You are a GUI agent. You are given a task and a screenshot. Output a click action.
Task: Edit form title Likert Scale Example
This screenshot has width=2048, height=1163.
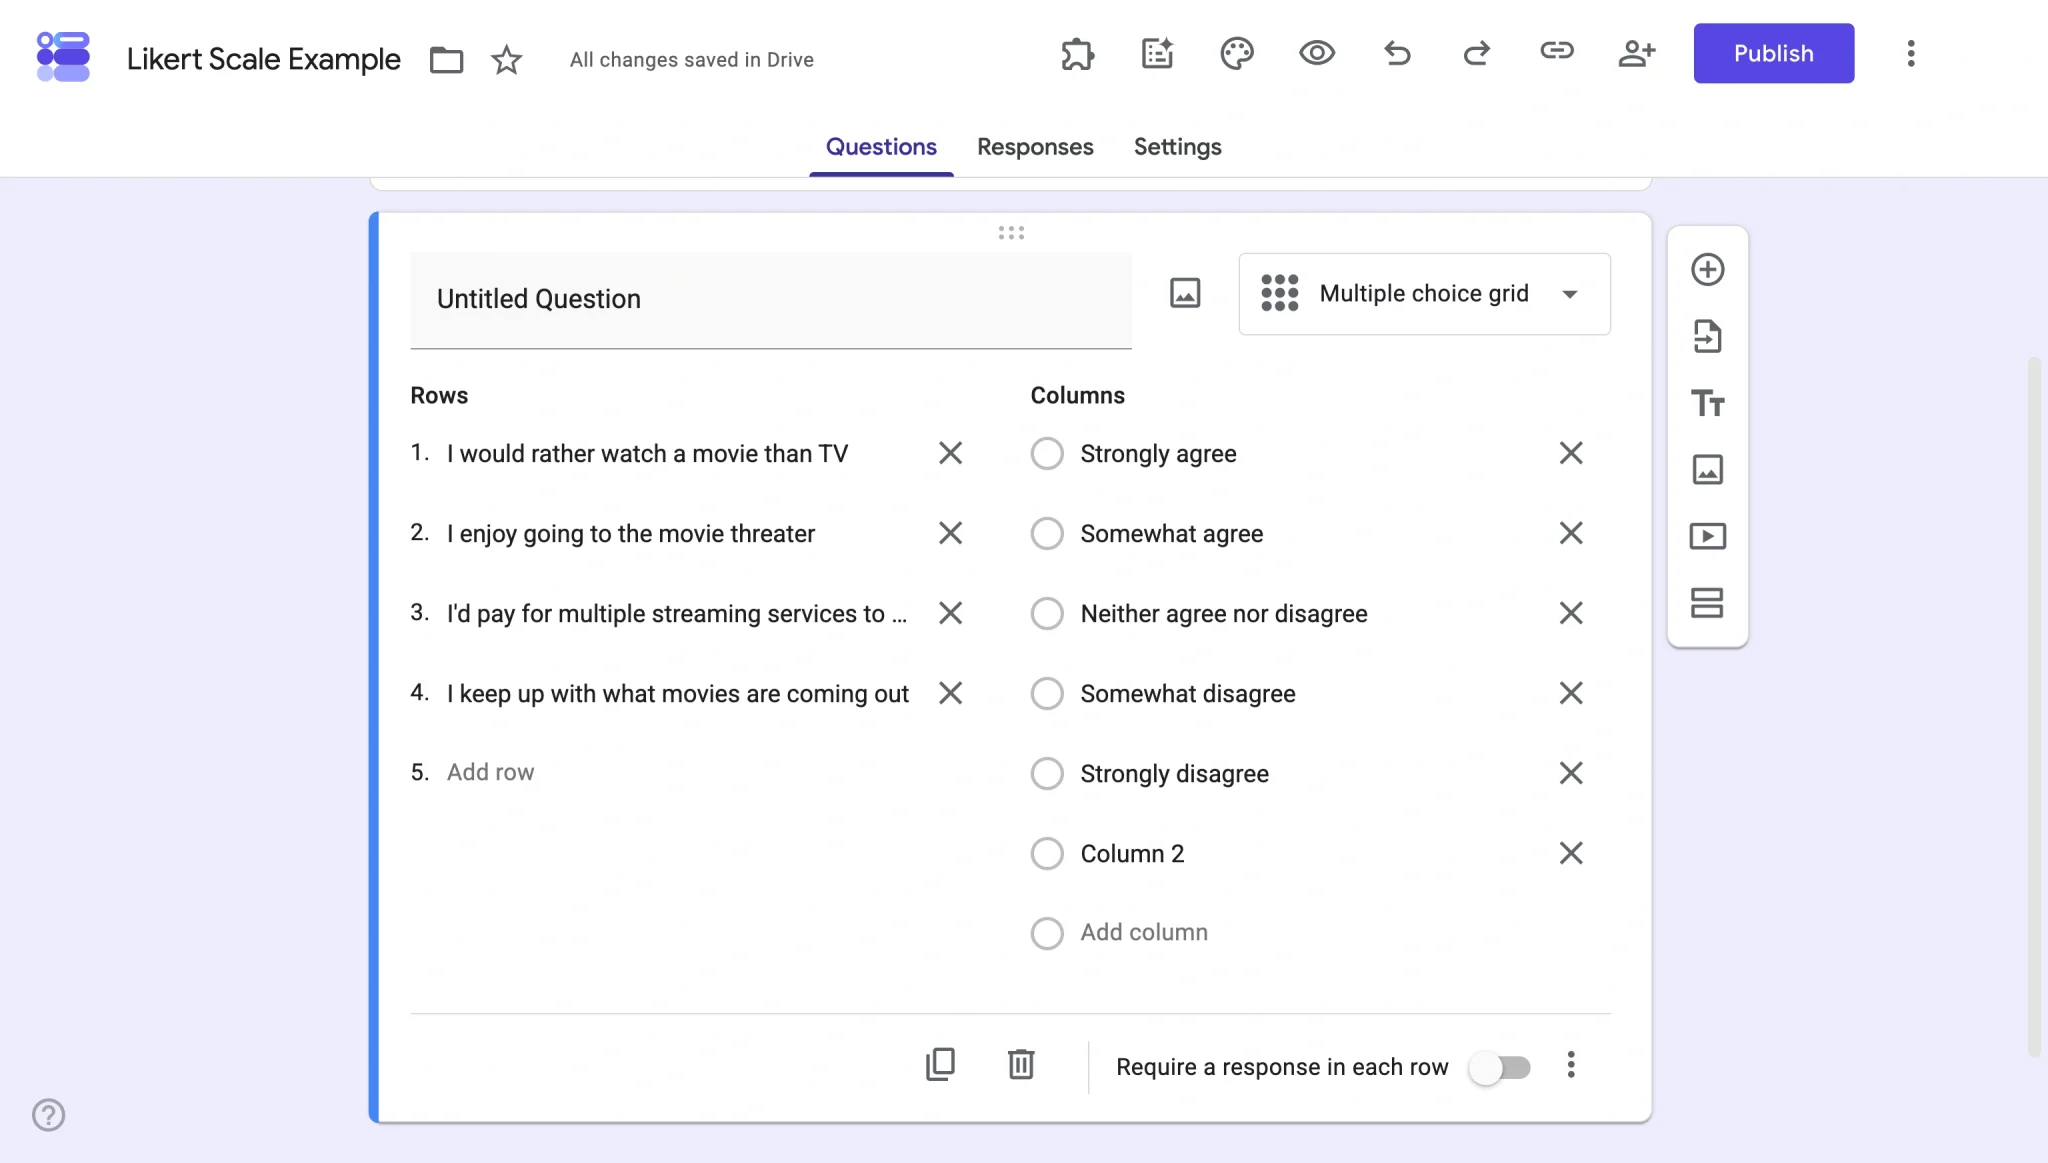[x=263, y=59]
